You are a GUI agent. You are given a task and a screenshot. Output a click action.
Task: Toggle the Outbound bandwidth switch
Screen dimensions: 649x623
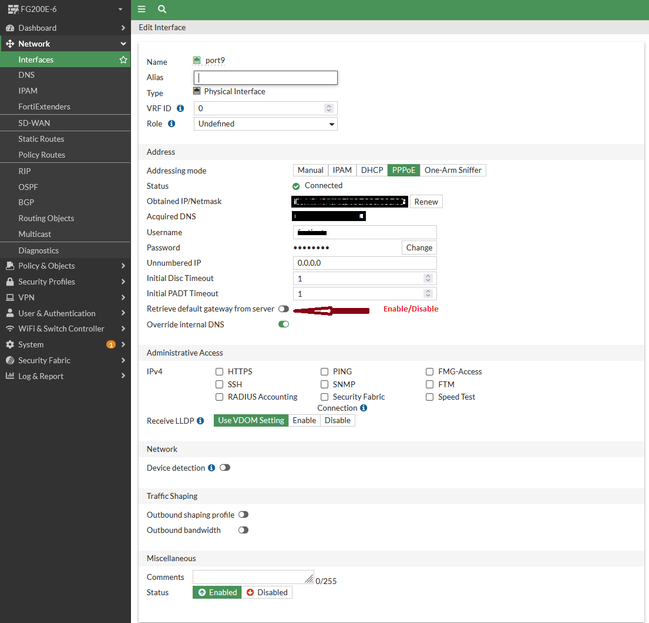click(243, 530)
